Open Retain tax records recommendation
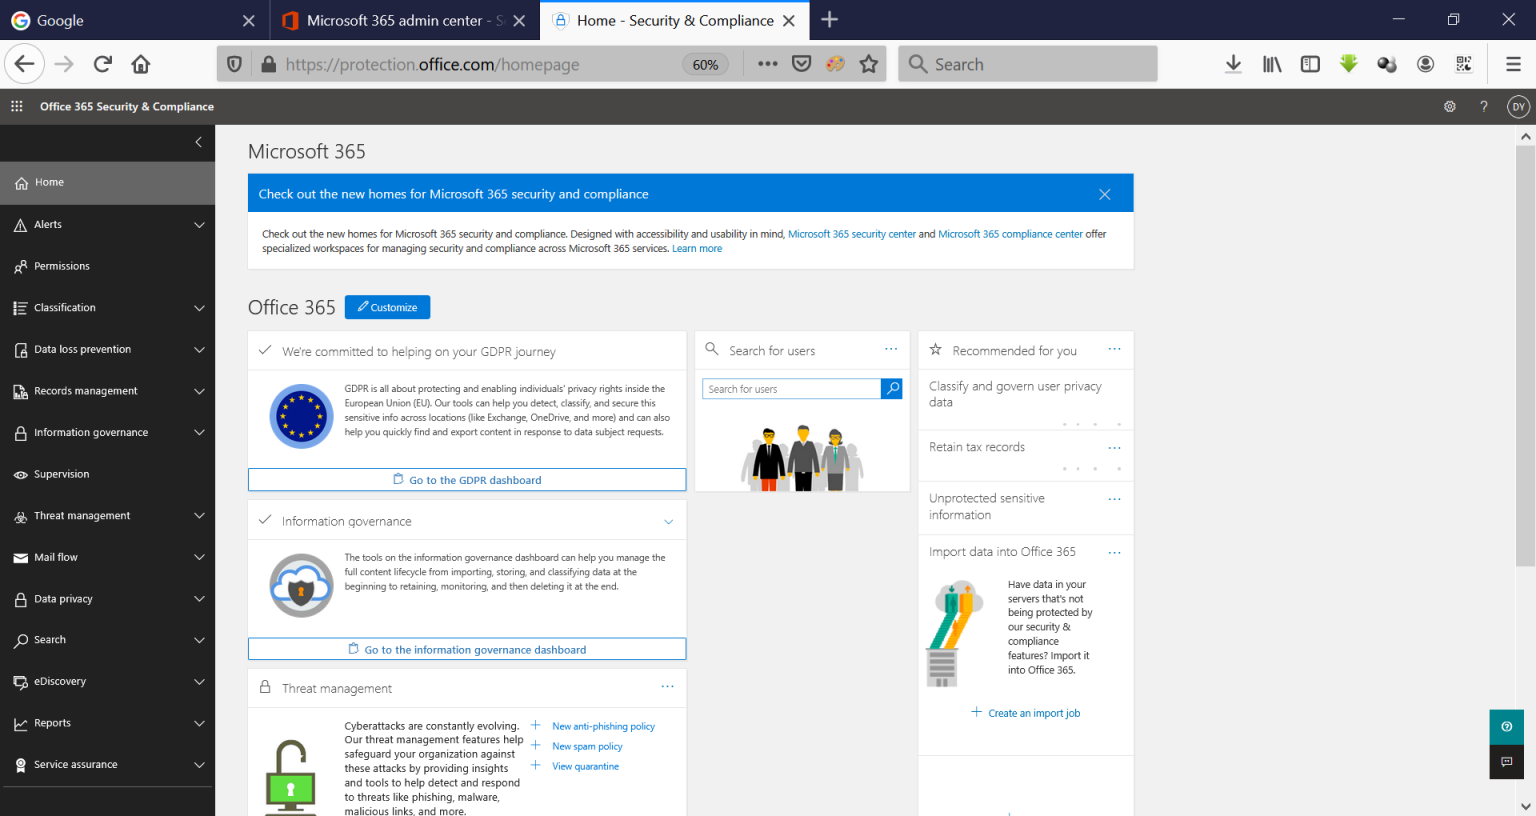 pyautogui.click(x=977, y=447)
